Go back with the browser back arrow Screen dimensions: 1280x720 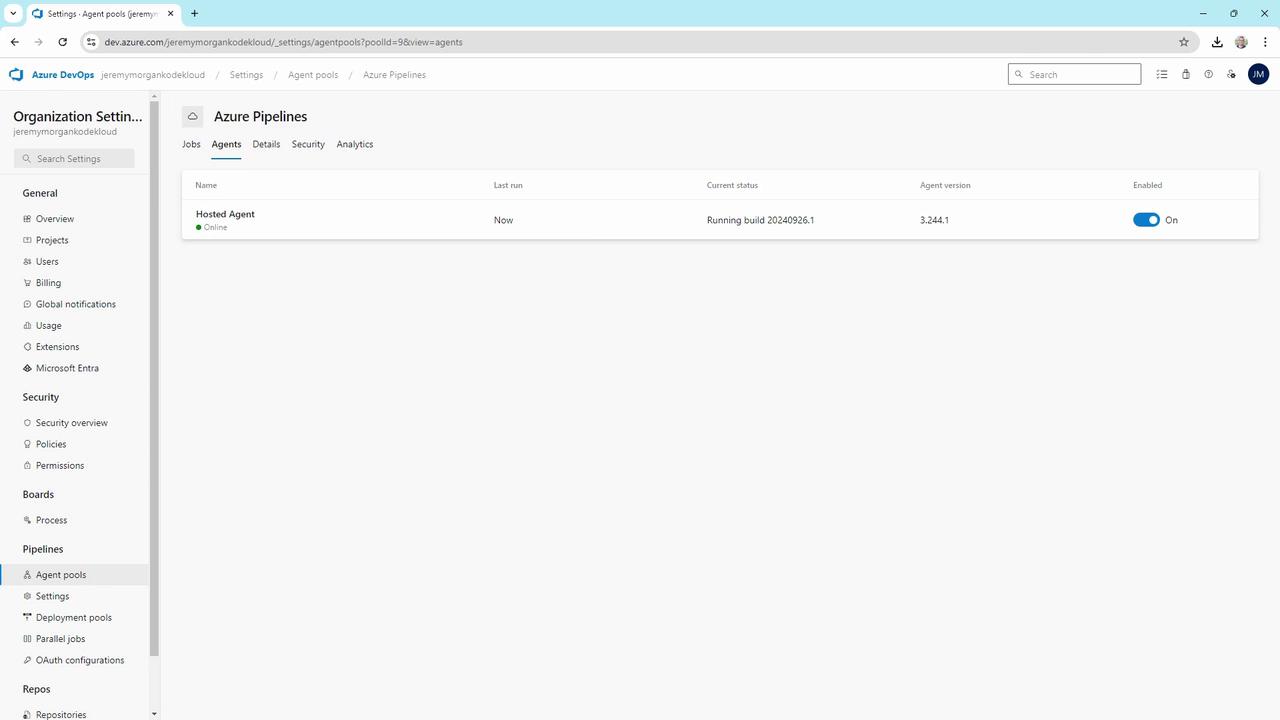[15, 42]
